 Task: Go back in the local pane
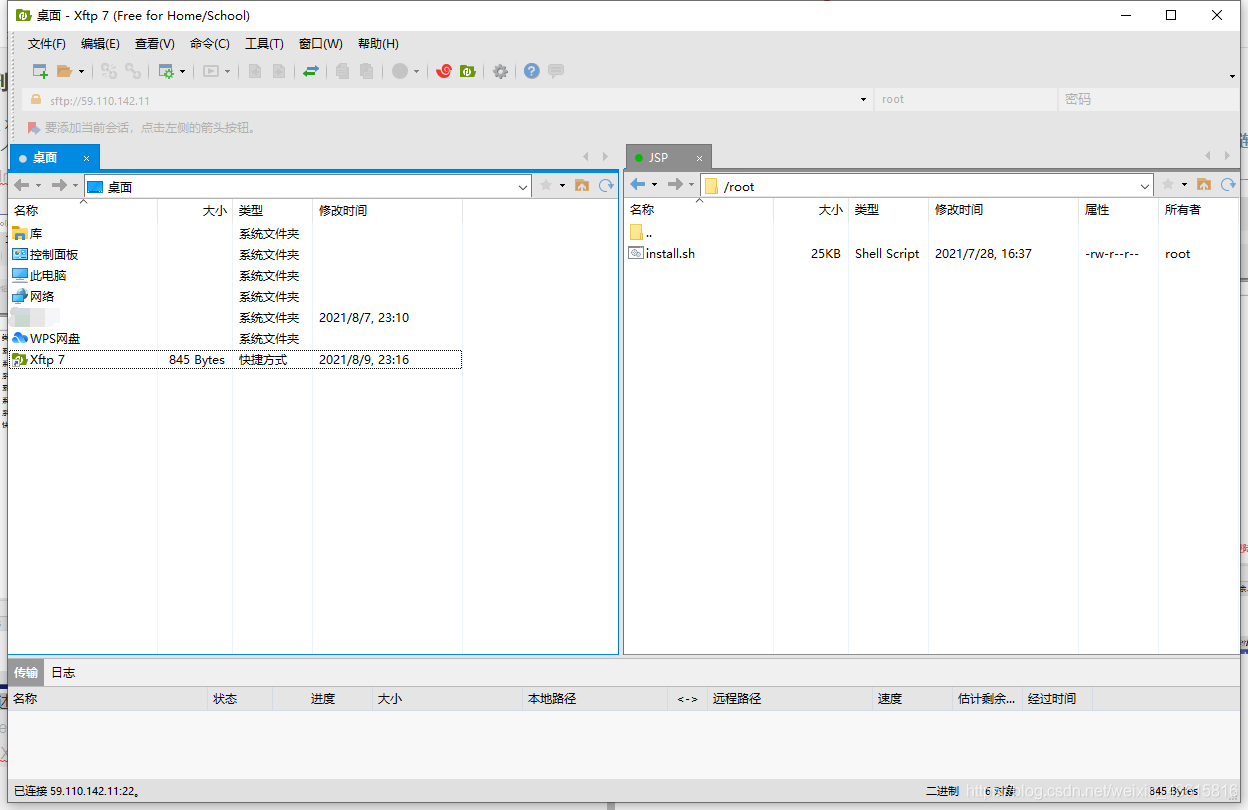tap(21, 185)
